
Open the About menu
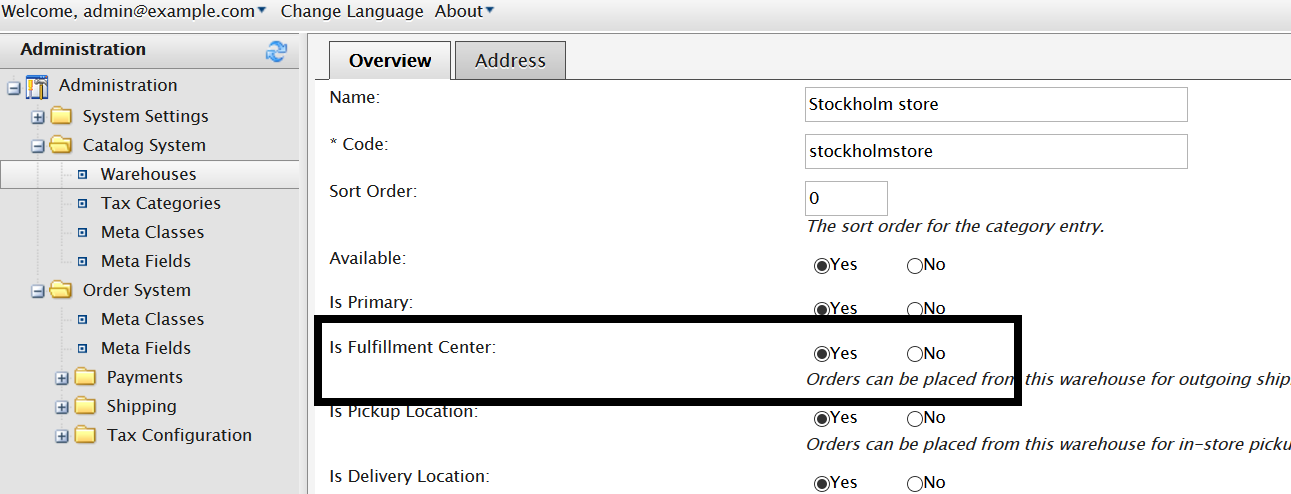464,11
